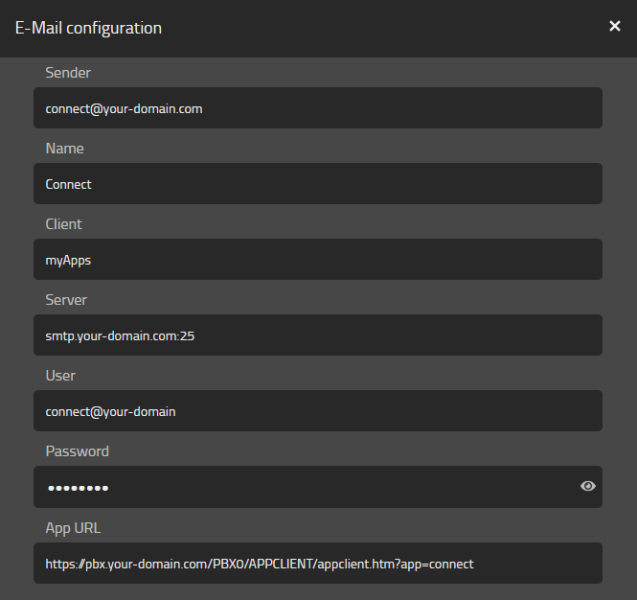This screenshot has width=637, height=600.
Task: Click the Sender field label
Action: coord(68,73)
